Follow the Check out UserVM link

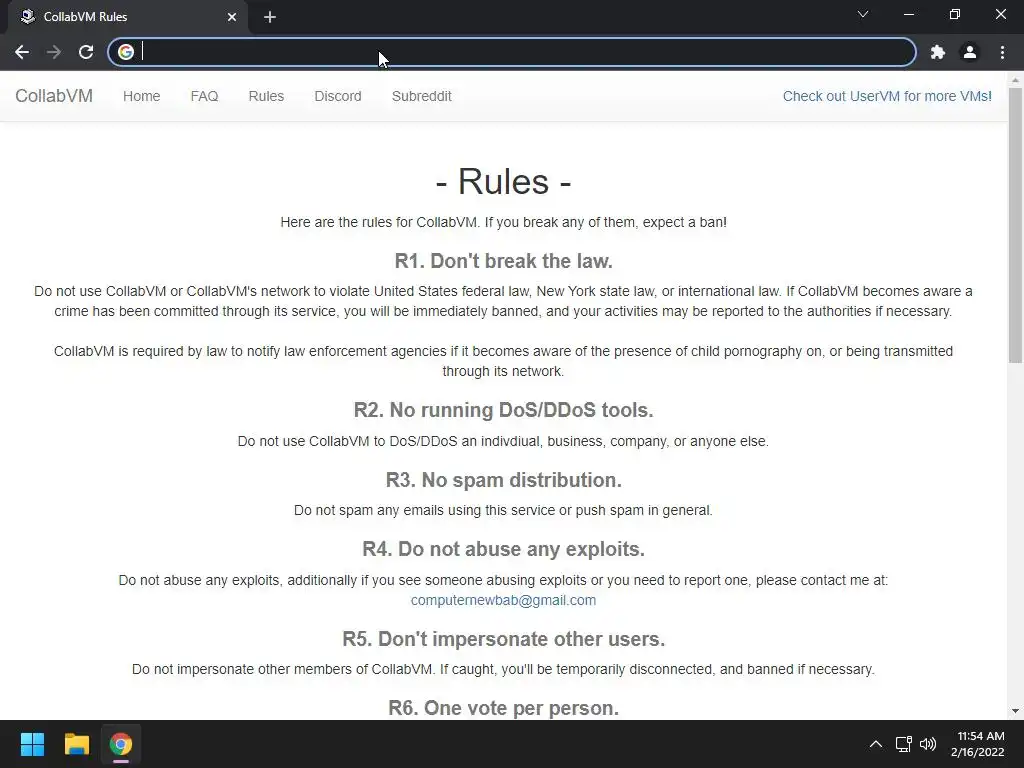tap(887, 96)
